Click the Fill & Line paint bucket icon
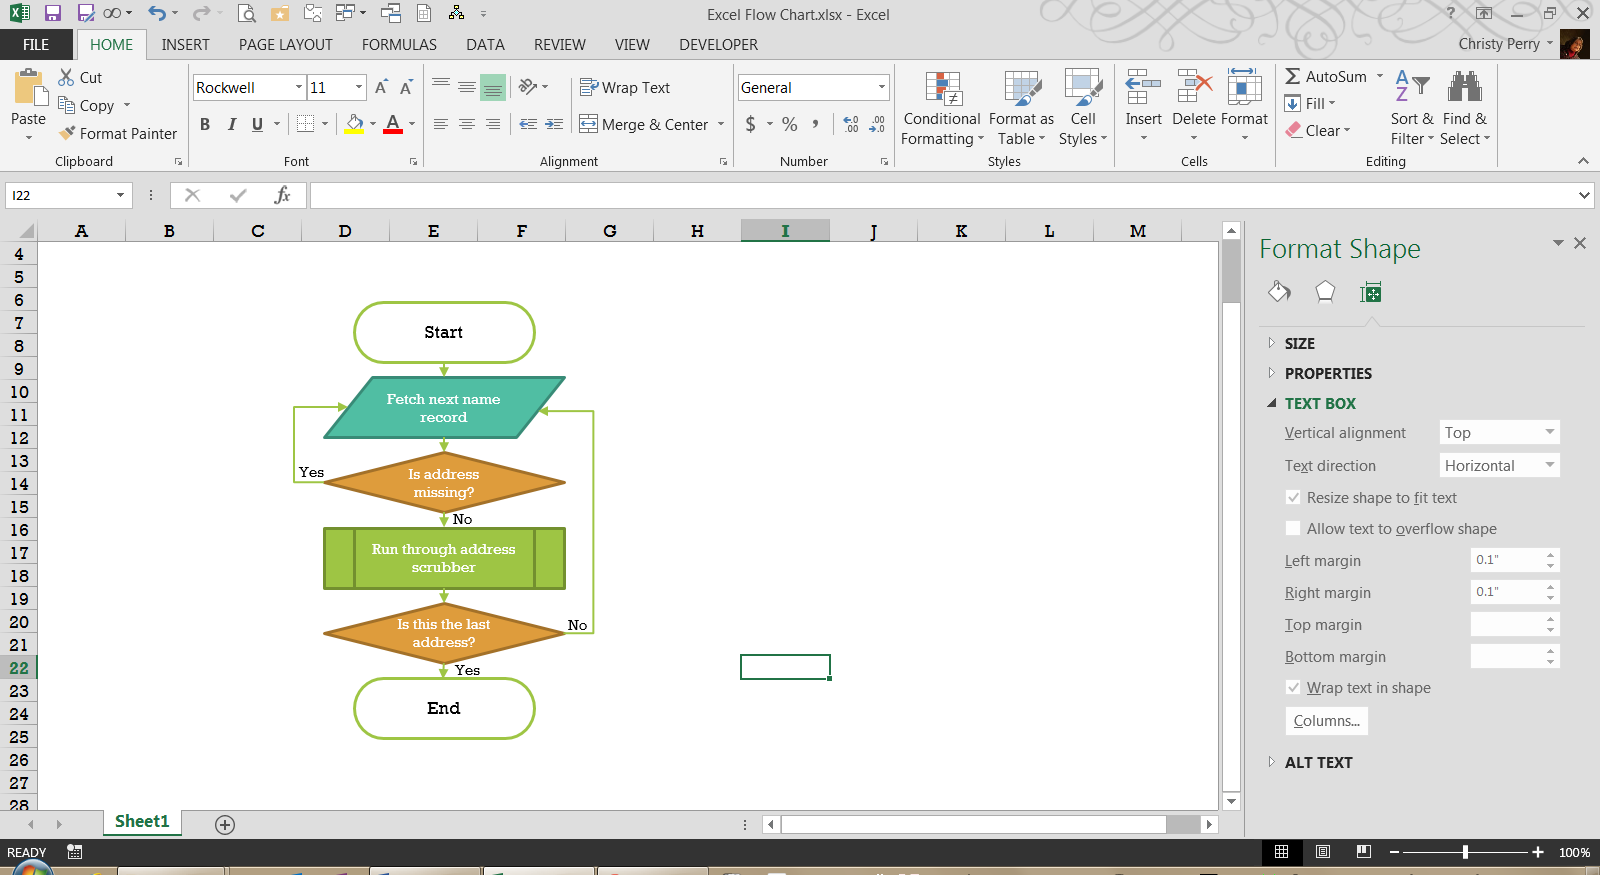The image size is (1600, 875). (x=1279, y=292)
